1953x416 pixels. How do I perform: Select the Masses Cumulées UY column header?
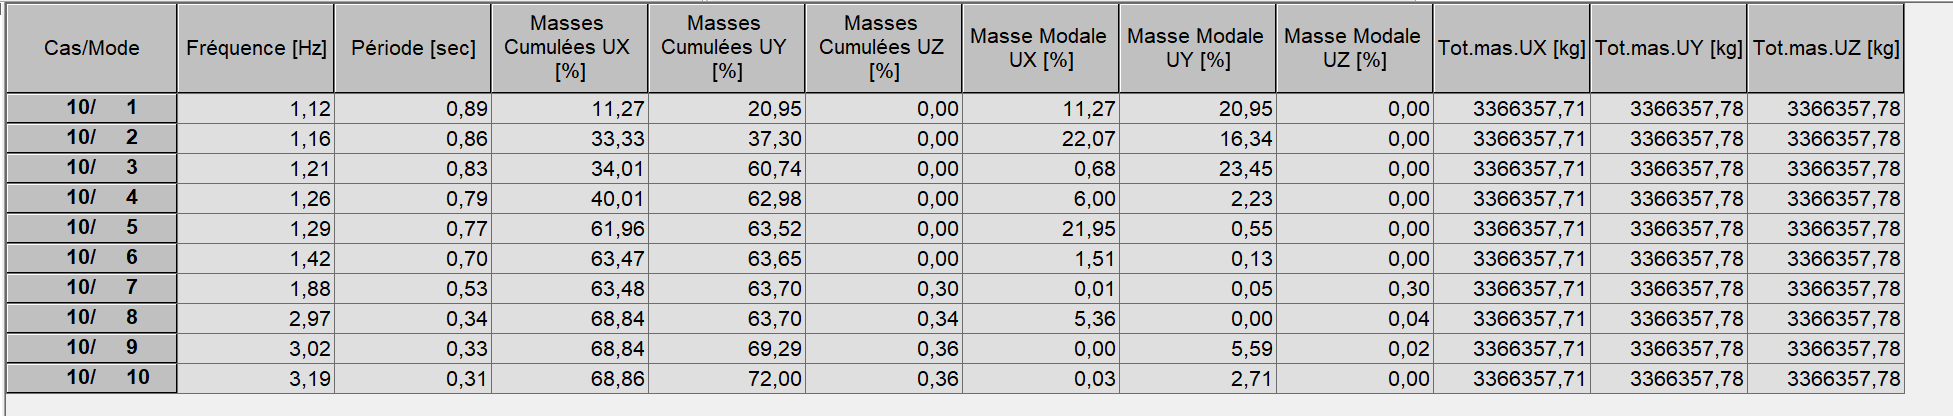tap(727, 48)
